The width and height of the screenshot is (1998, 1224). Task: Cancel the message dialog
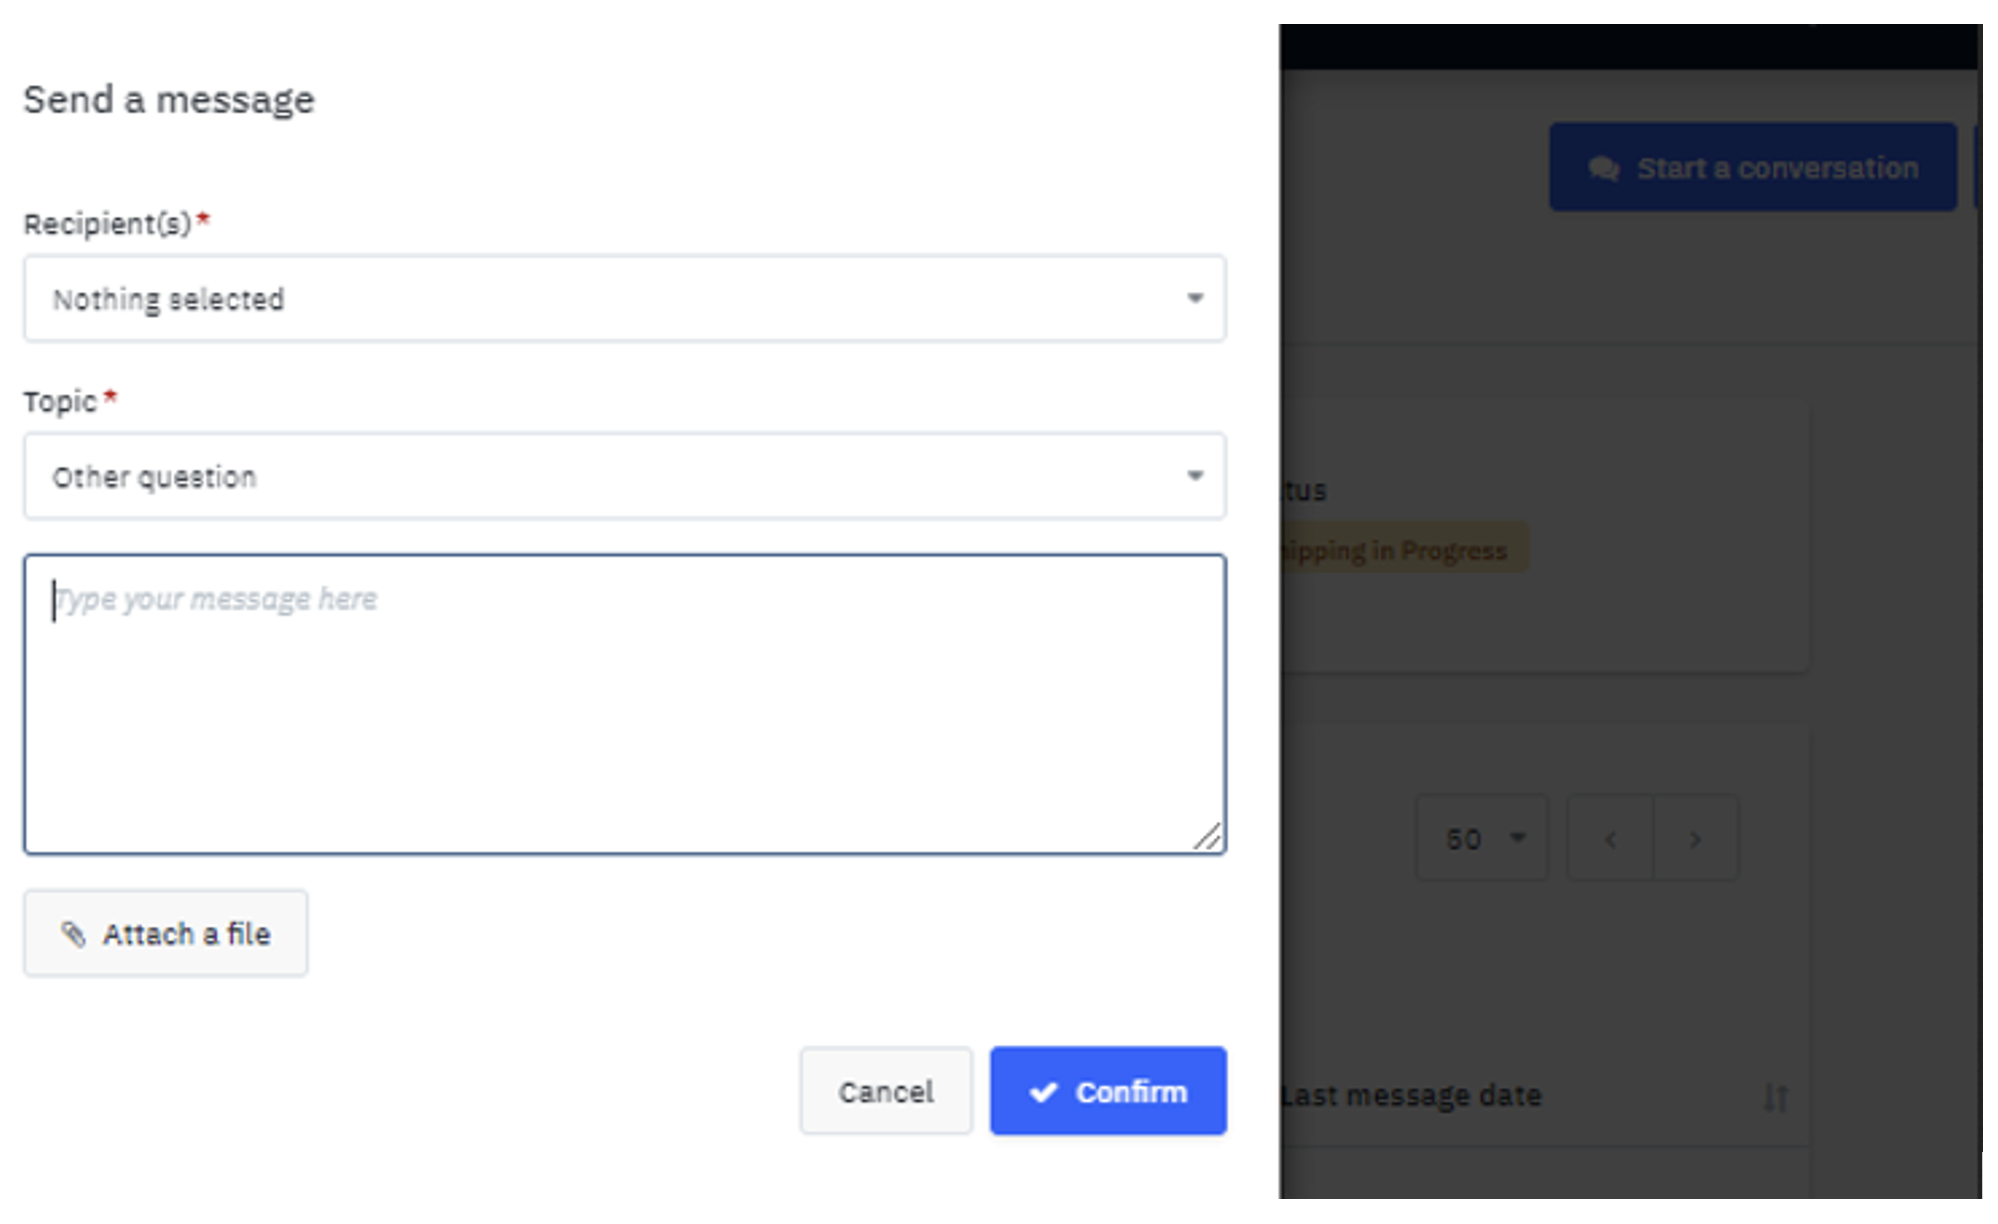coord(886,1091)
